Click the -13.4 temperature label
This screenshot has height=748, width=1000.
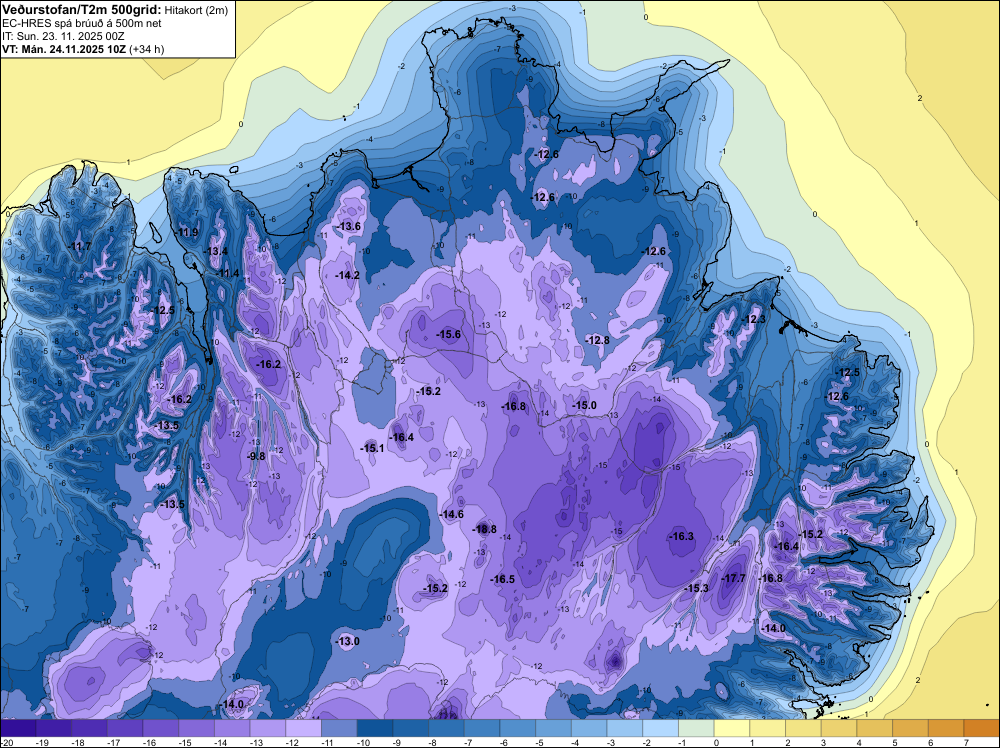click(x=216, y=251)
